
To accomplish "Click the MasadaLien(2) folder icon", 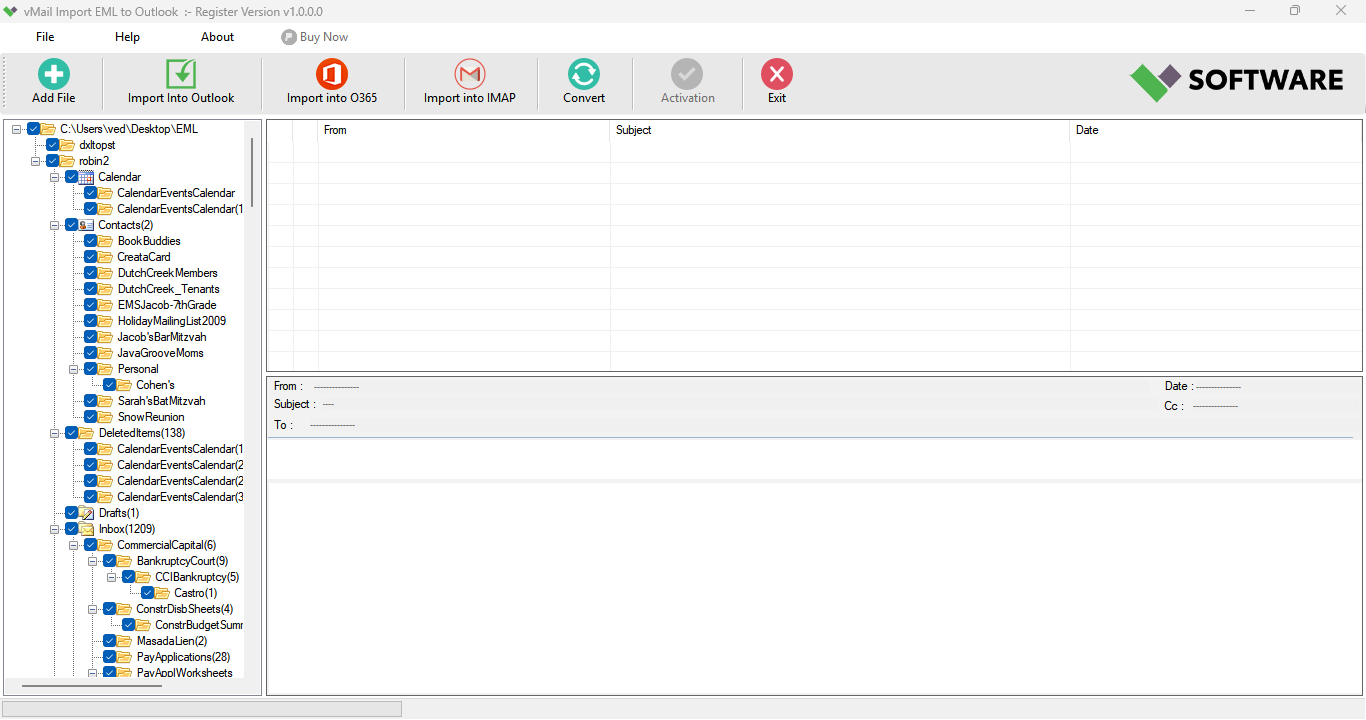I will tap(125, 641).
